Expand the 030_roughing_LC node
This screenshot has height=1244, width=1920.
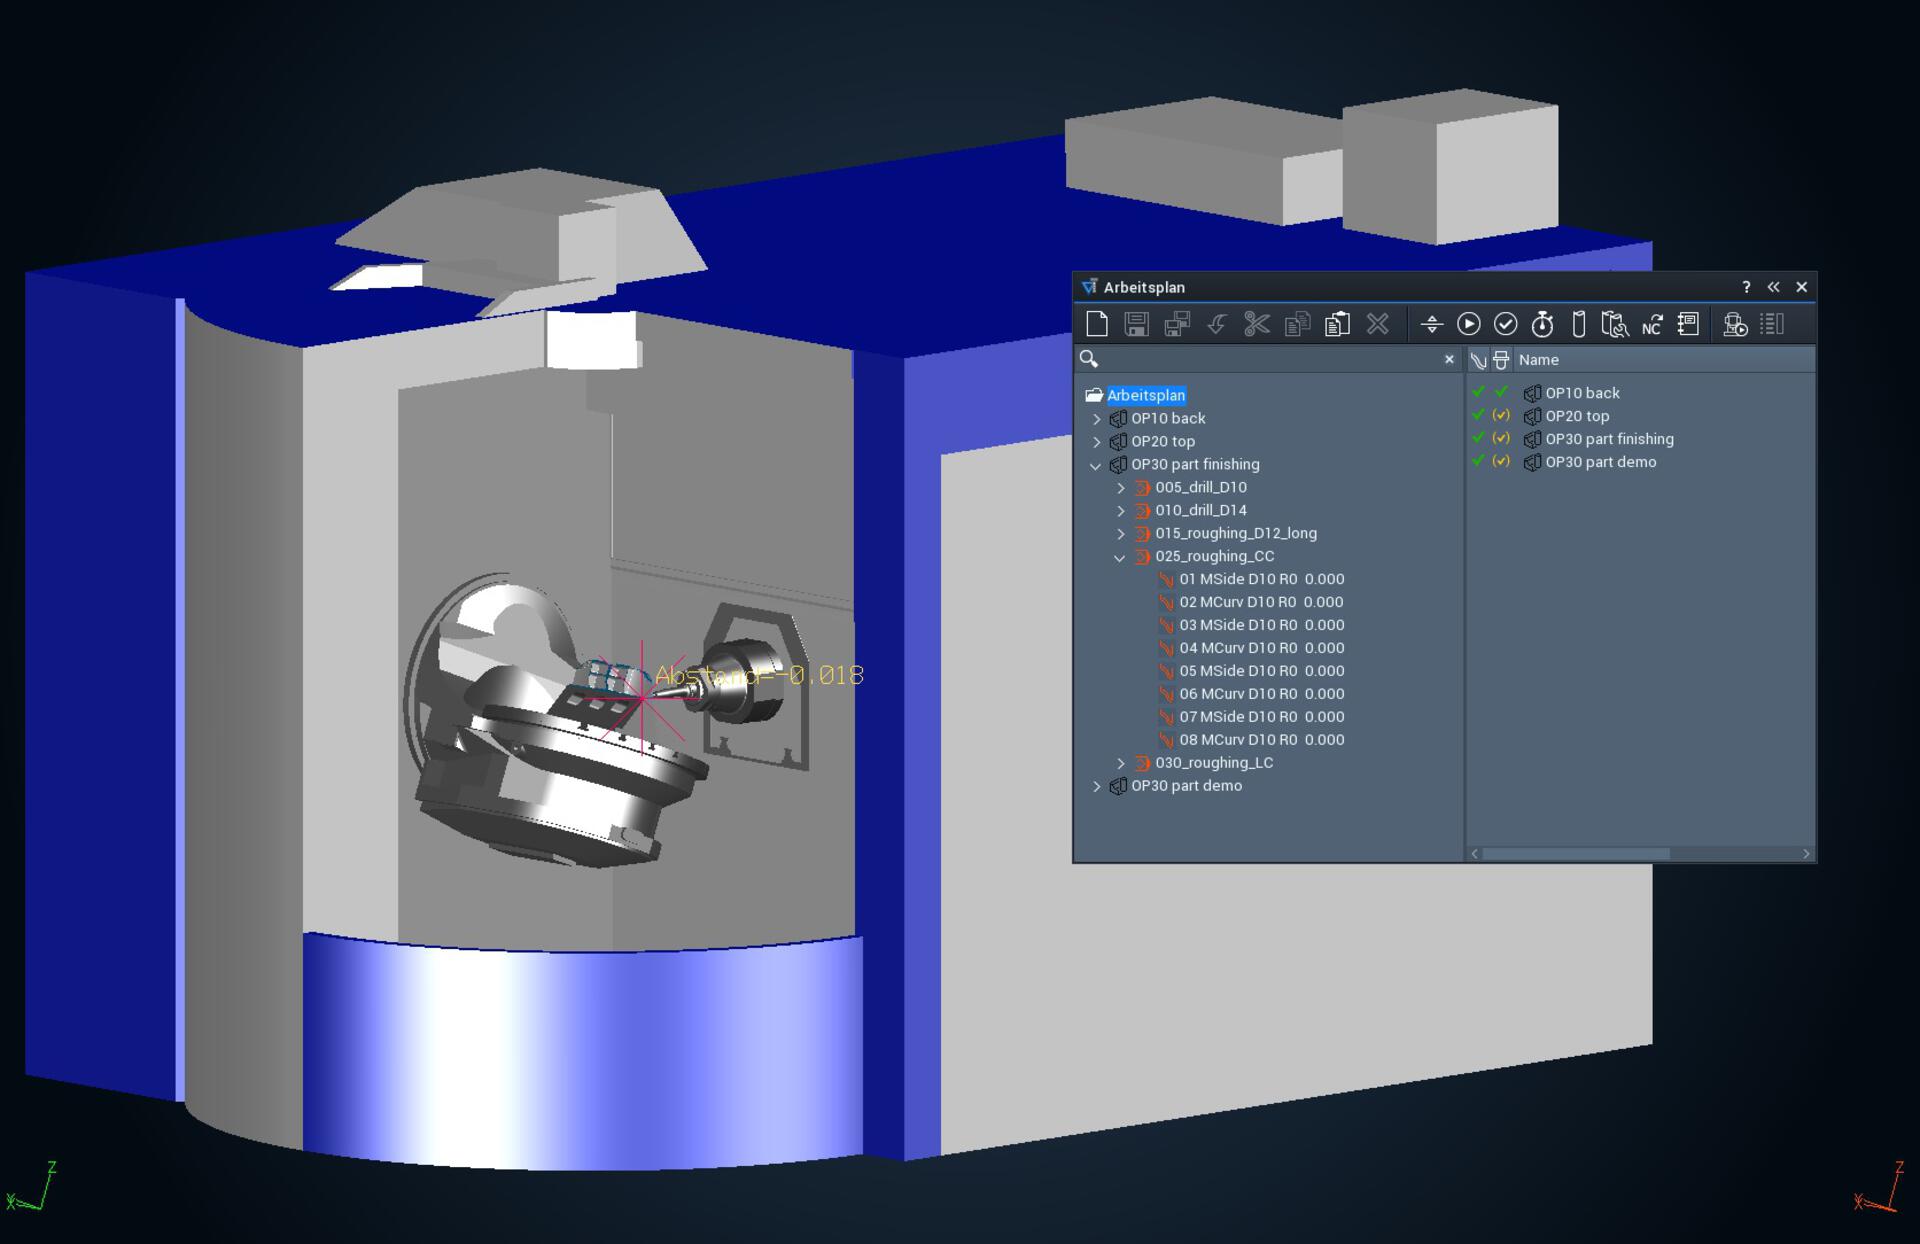(x=1120, y=763)
